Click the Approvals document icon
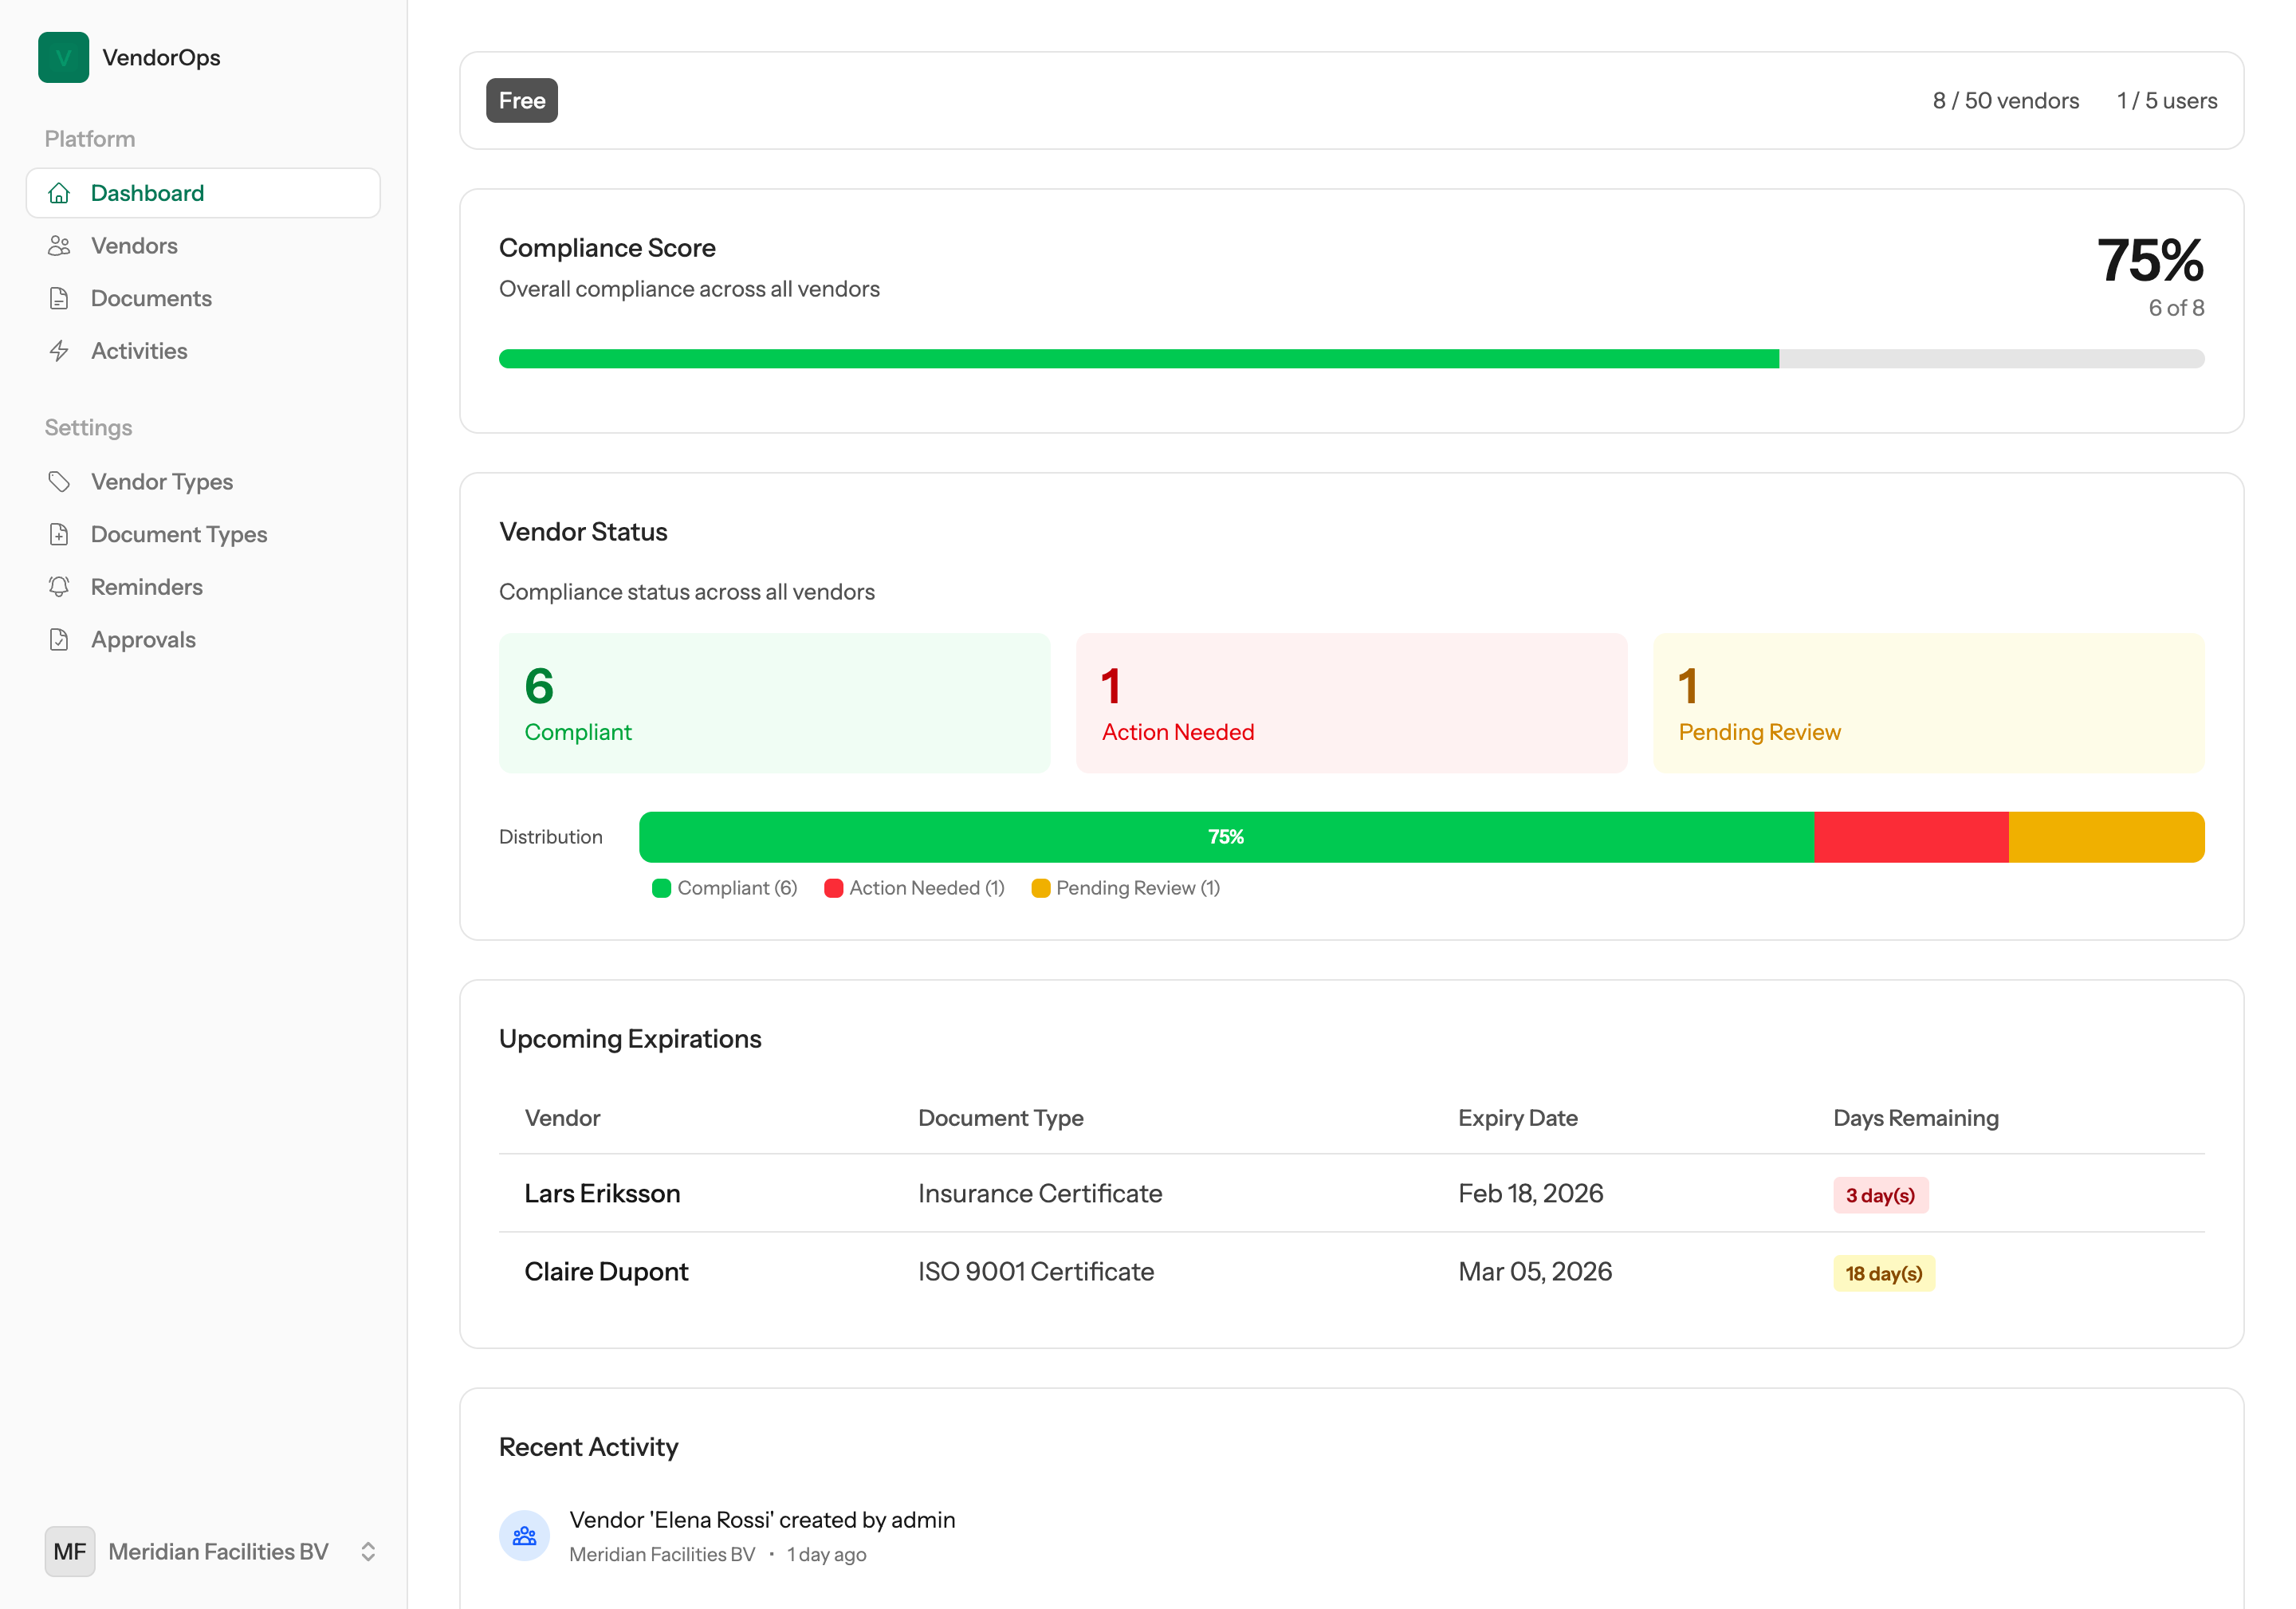Screen dimensions: 2296x1609 point(60,639)
